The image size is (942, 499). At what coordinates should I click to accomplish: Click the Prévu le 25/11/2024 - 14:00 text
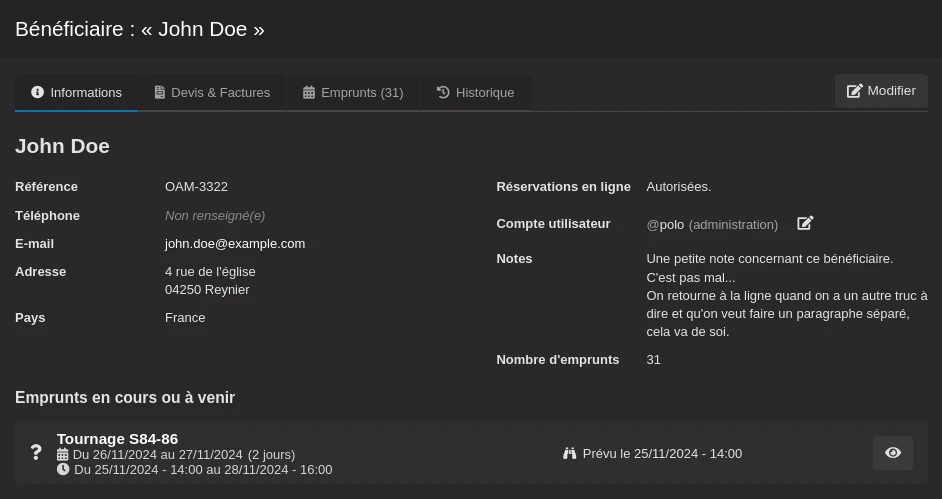[x=662, y=454]
